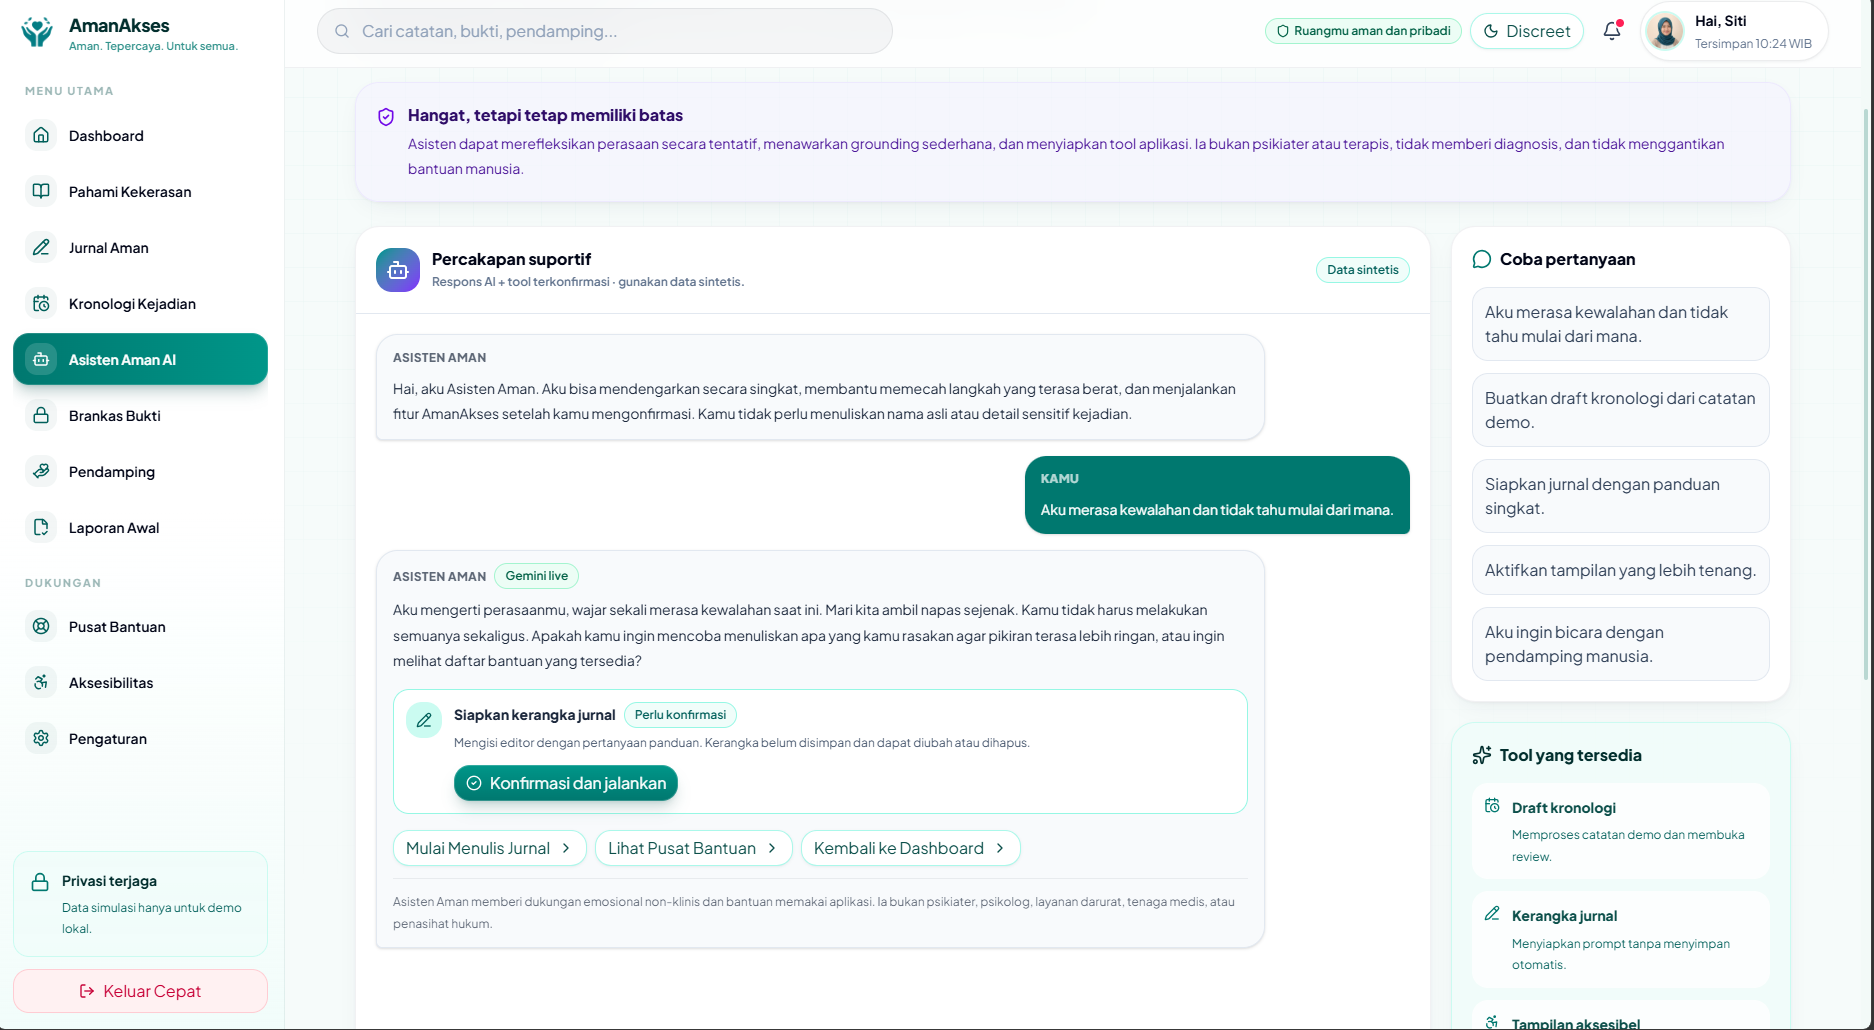Click the pencil icon in Siapkan kerangka jurnal
Viewport: 1874px width, 1030px height.
point(424,720)
